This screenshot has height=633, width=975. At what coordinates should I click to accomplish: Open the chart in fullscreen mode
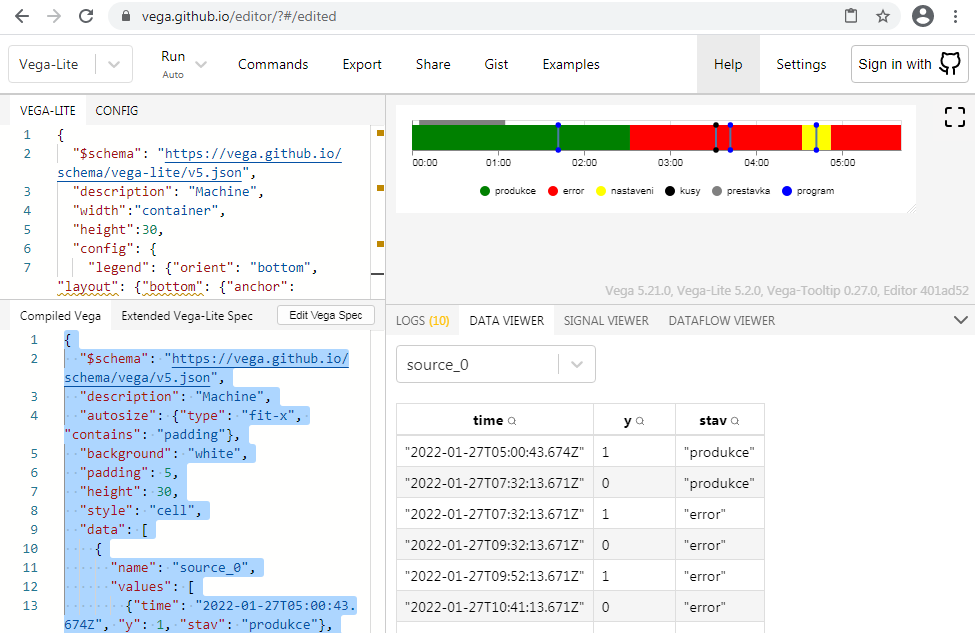click(954, 117)
